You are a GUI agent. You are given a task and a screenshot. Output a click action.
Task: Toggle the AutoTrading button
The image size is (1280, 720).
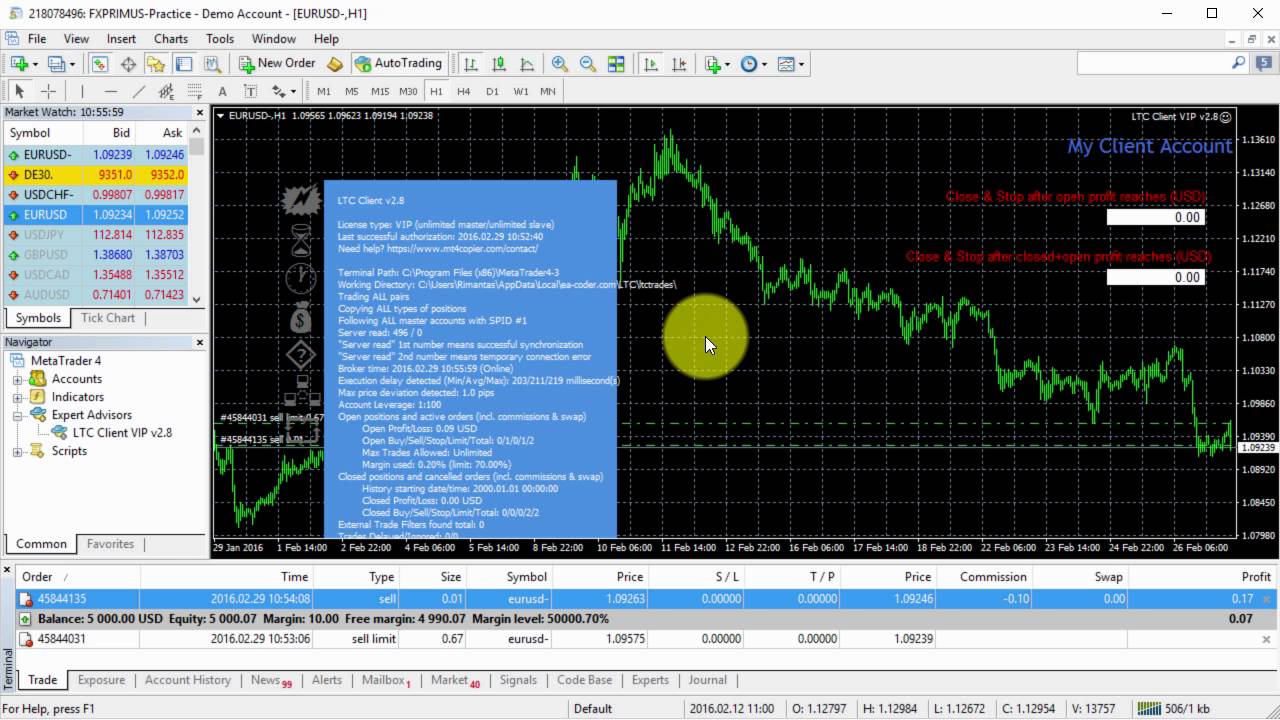pos(398,63)
